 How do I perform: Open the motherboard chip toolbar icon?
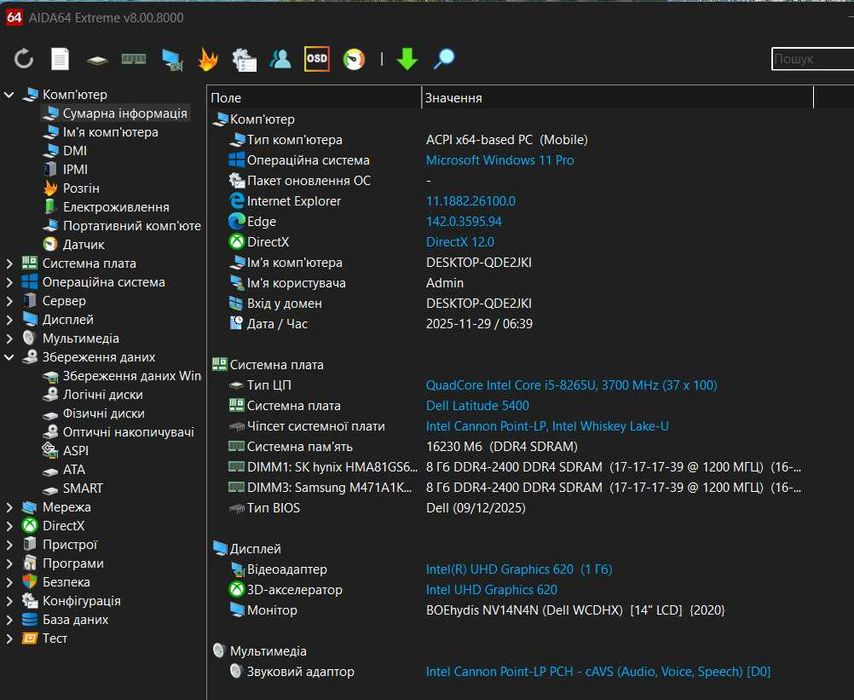pyautogui.click(x=97, y=60)
